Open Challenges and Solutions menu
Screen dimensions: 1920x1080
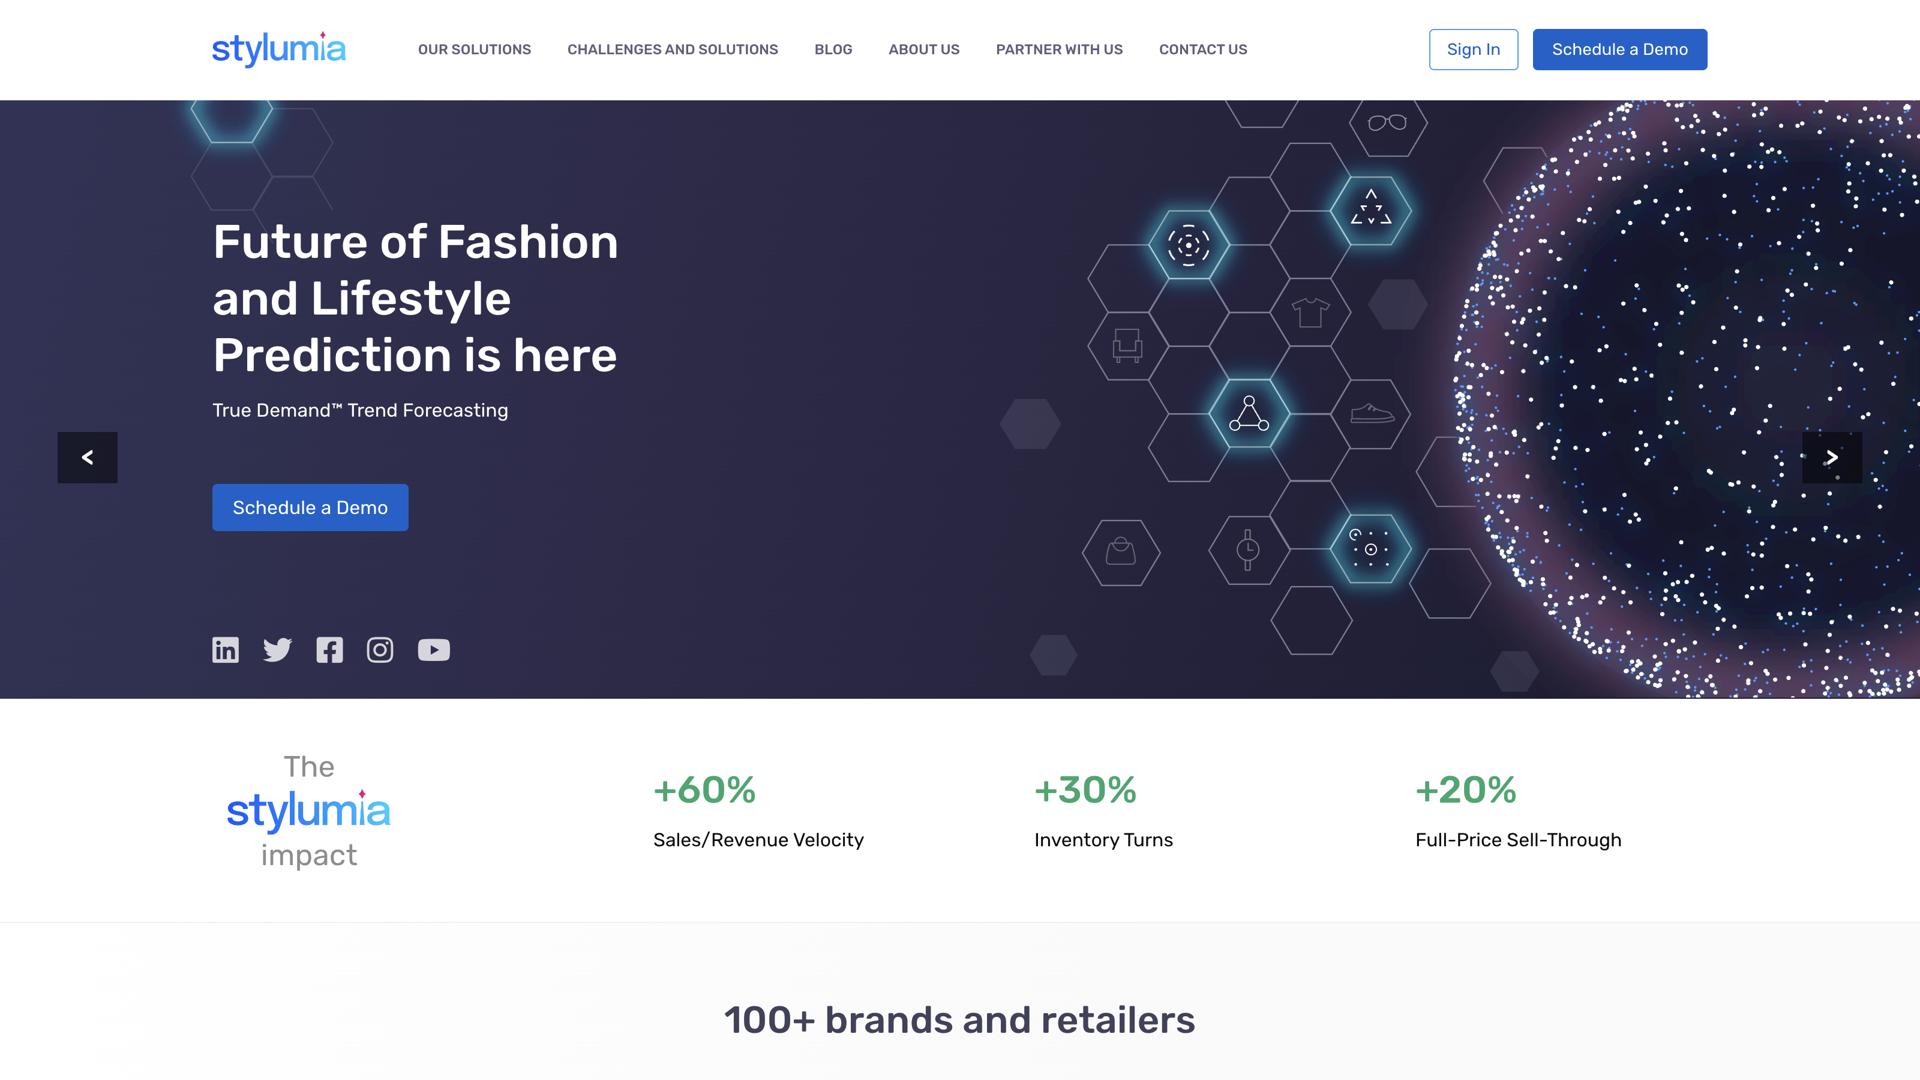[x=672, y=50]
